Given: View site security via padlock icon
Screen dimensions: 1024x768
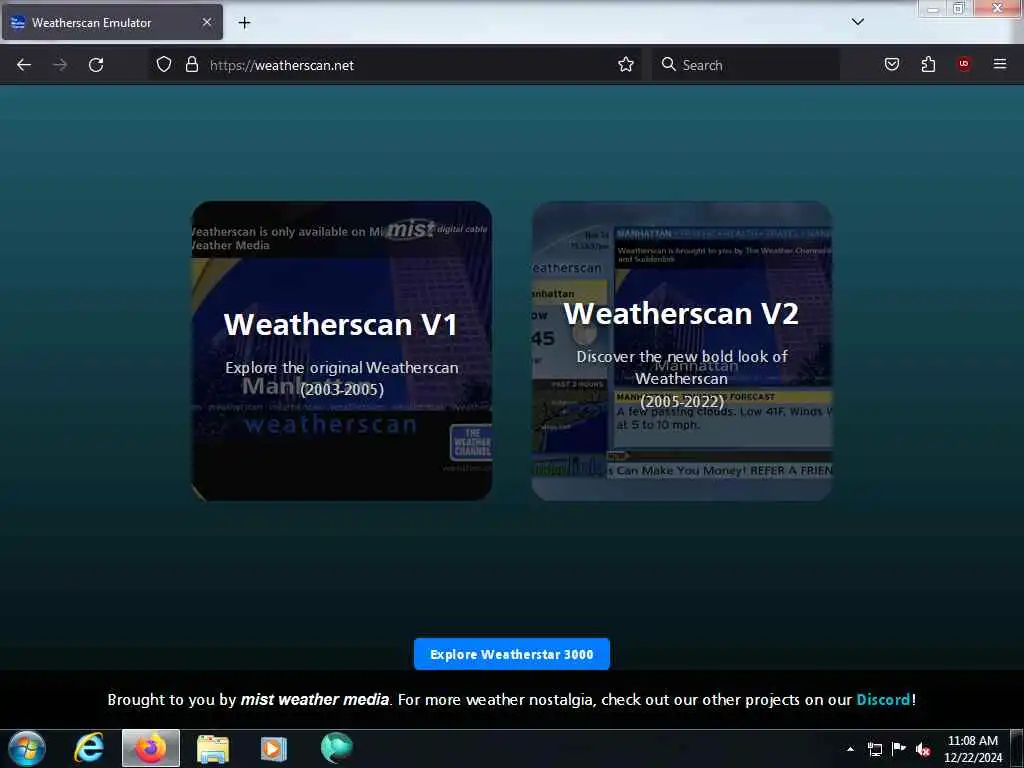Looking at the screenshot, I should (x=191, y=64).
